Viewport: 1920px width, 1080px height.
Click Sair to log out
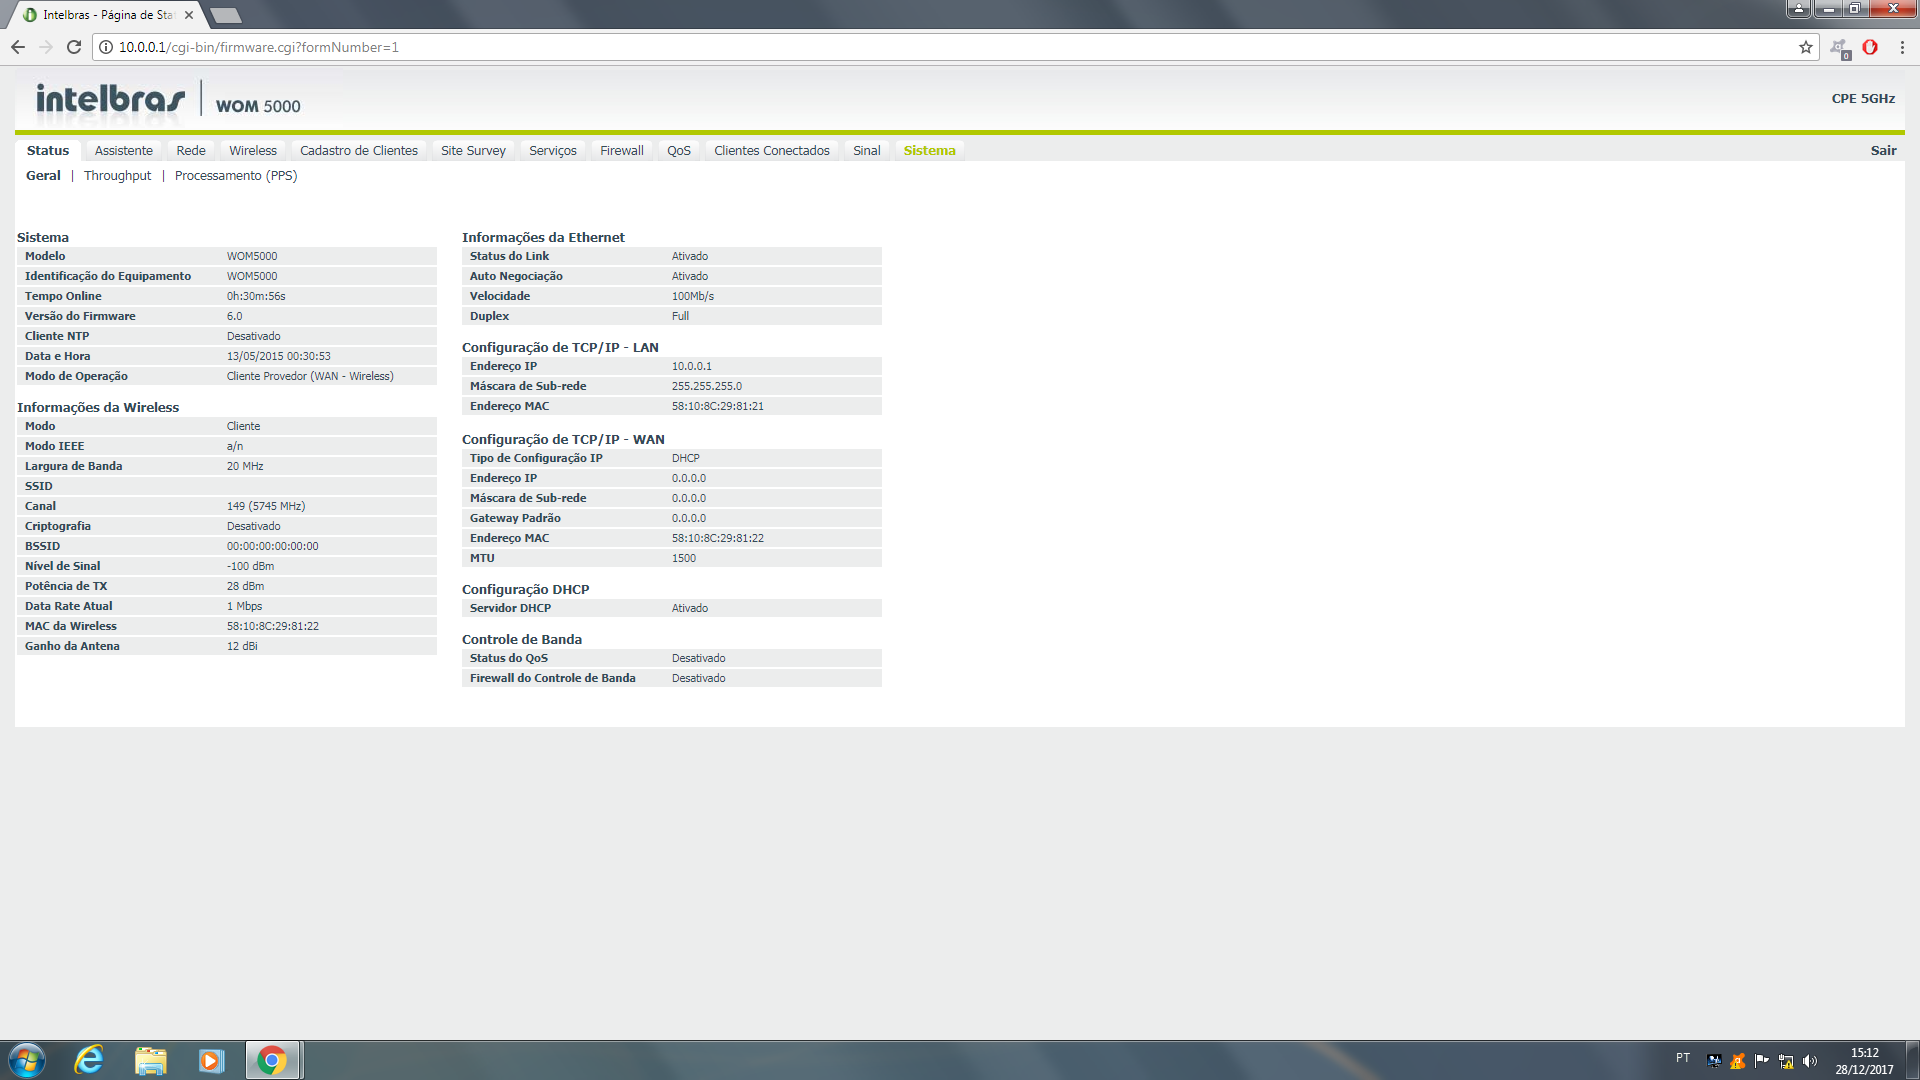tap(1883, 151)
